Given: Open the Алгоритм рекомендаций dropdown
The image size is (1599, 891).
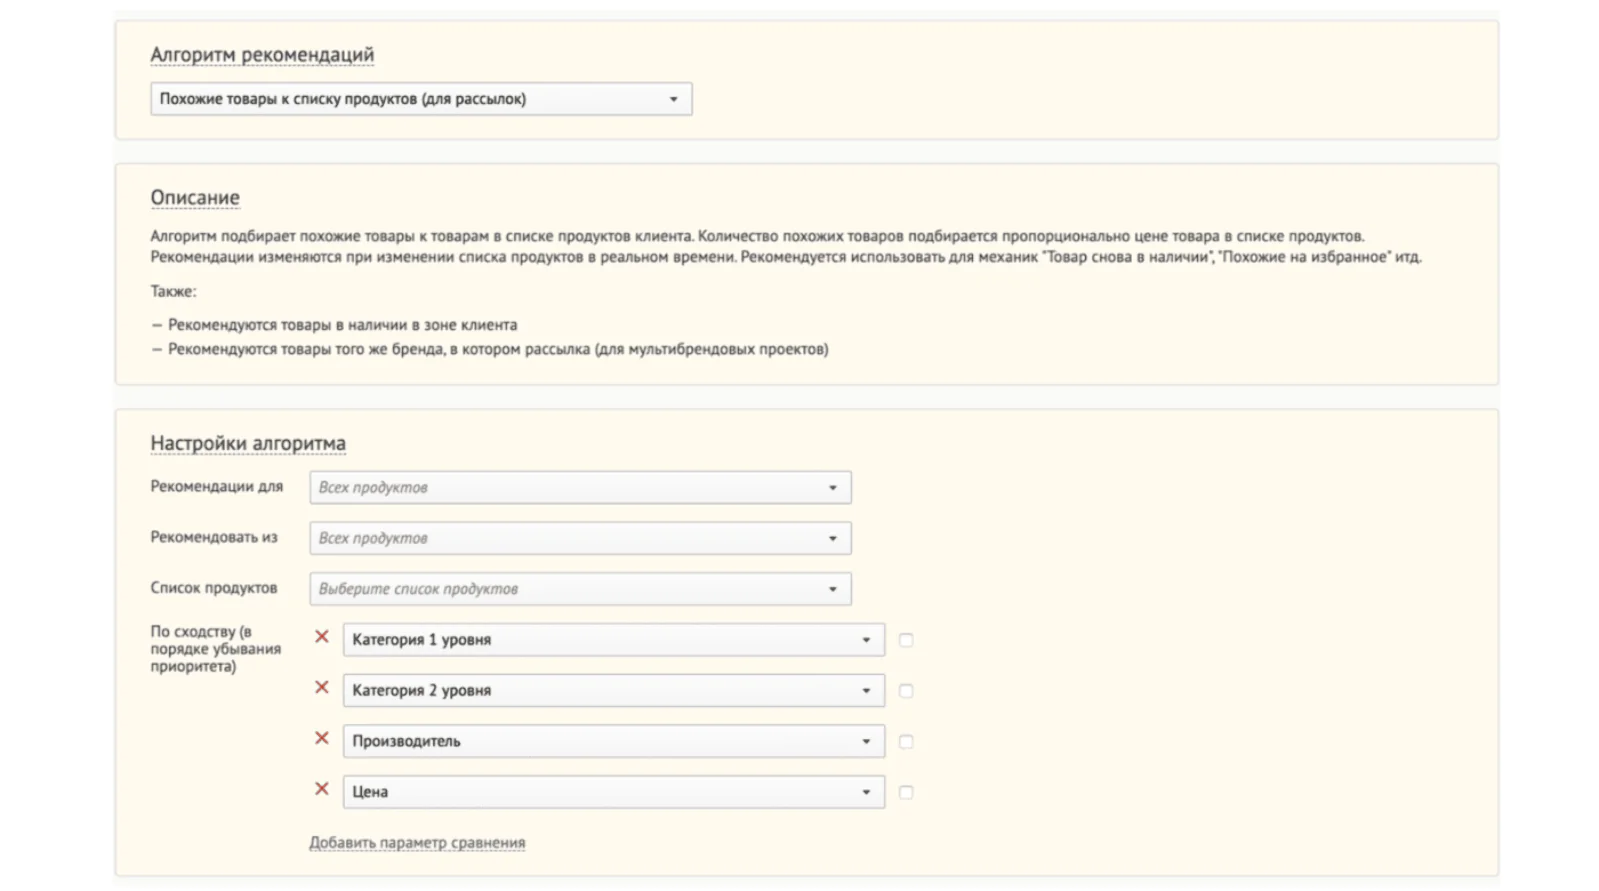Looking at the screenshot, I should click(x=421, y=99).
